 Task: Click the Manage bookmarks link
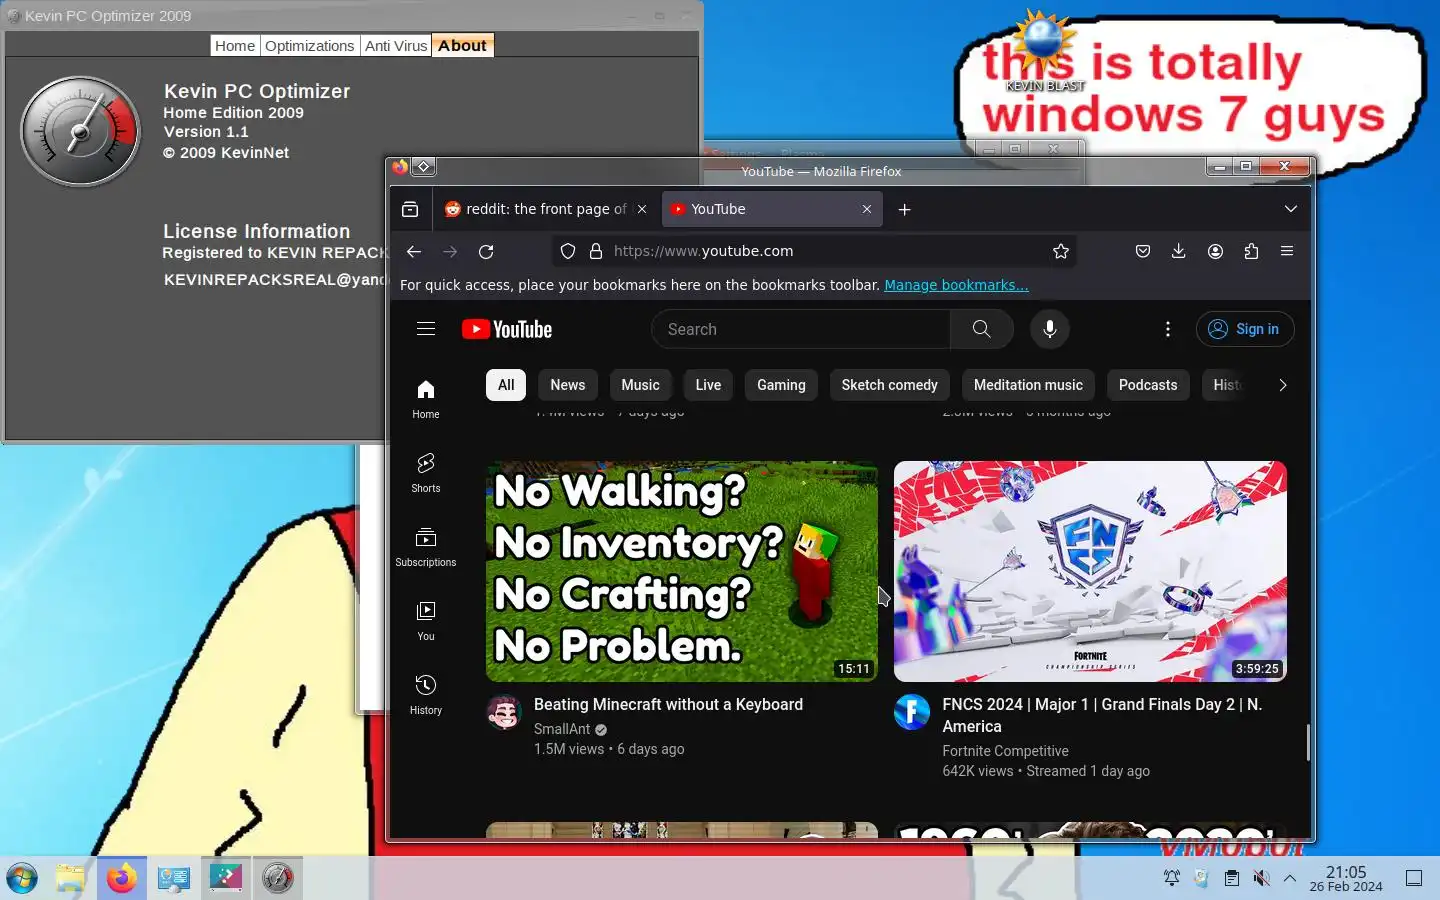click(956, 285)
